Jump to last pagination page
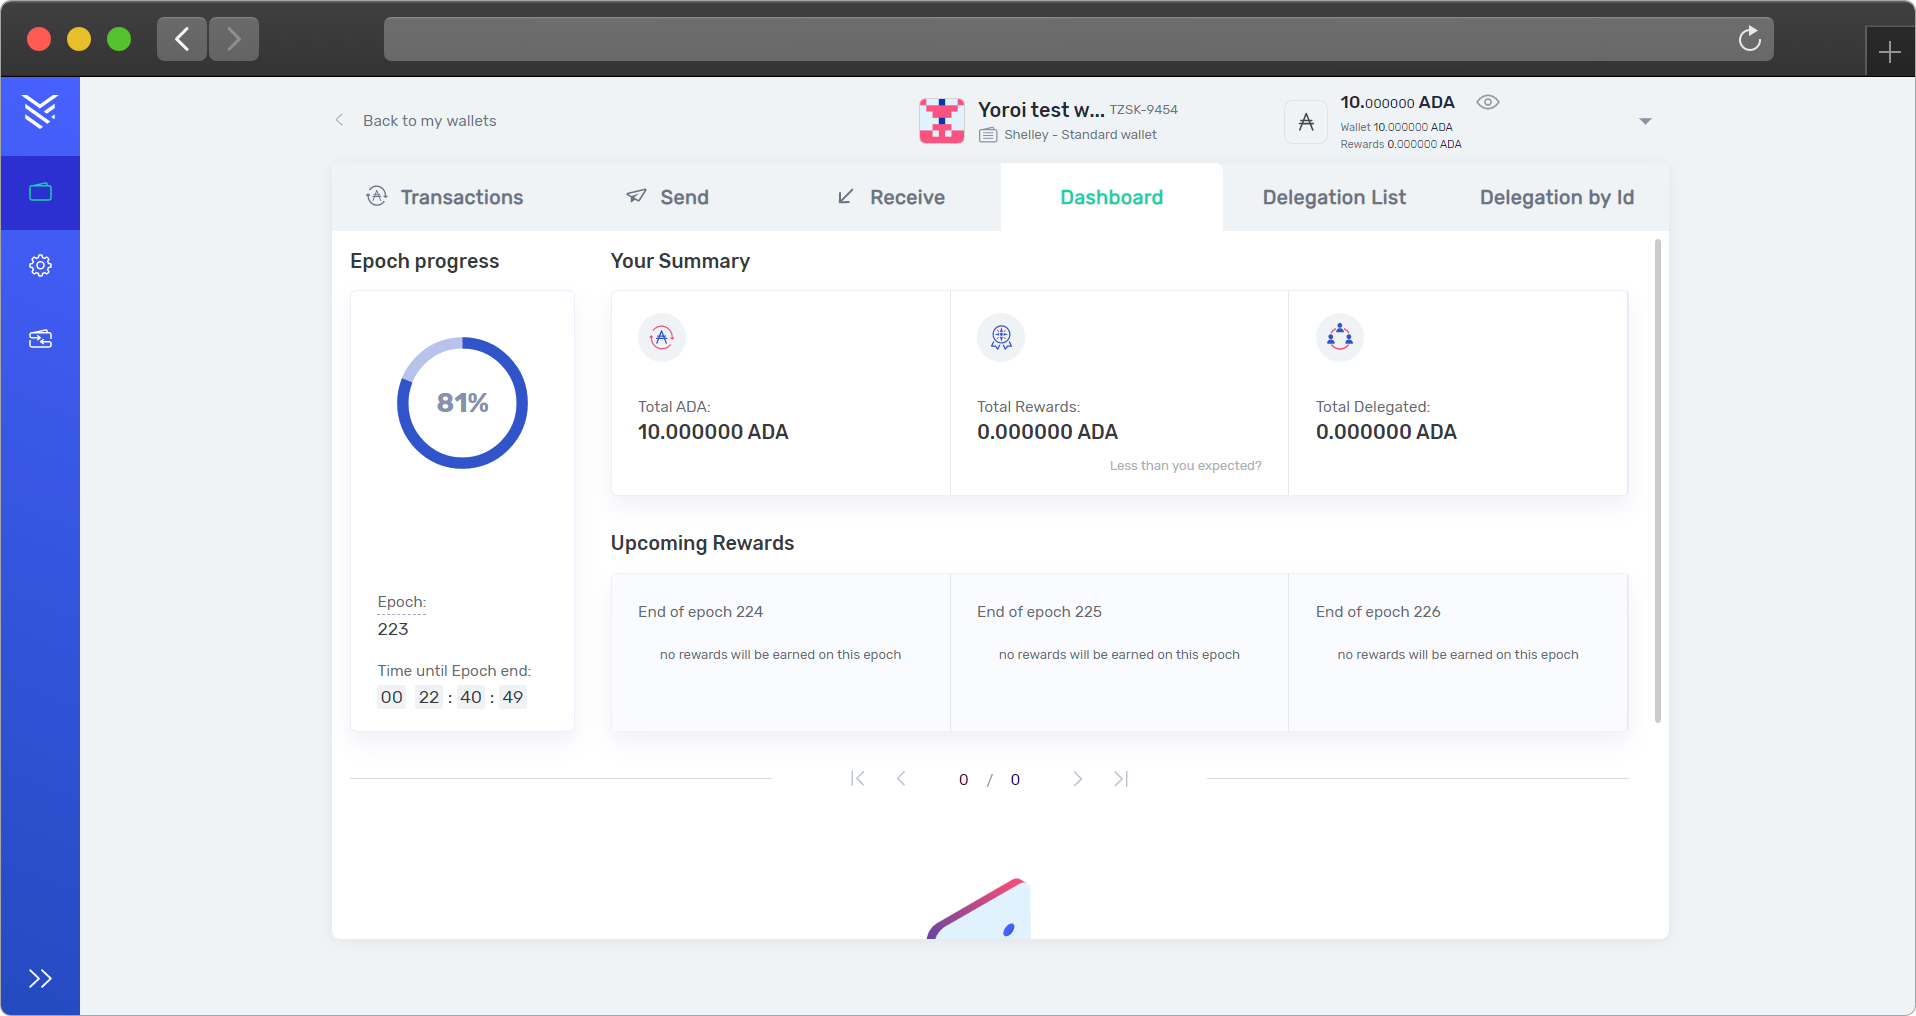 1121,779
